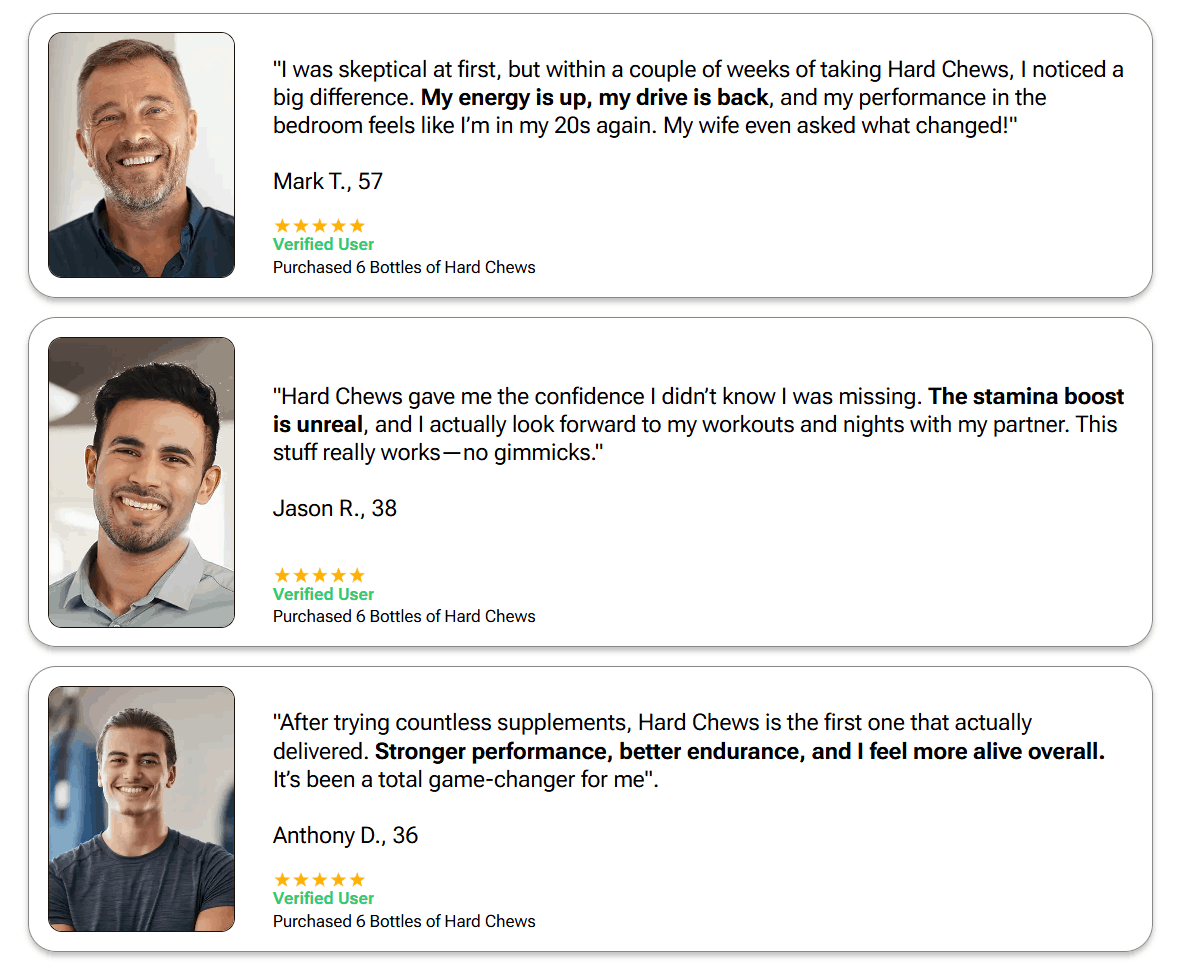The height and width of the screenshot is (967, 1186).
Task: Click Verified User label in Anthony D.'s review
Action: click(x=323, y=898)
